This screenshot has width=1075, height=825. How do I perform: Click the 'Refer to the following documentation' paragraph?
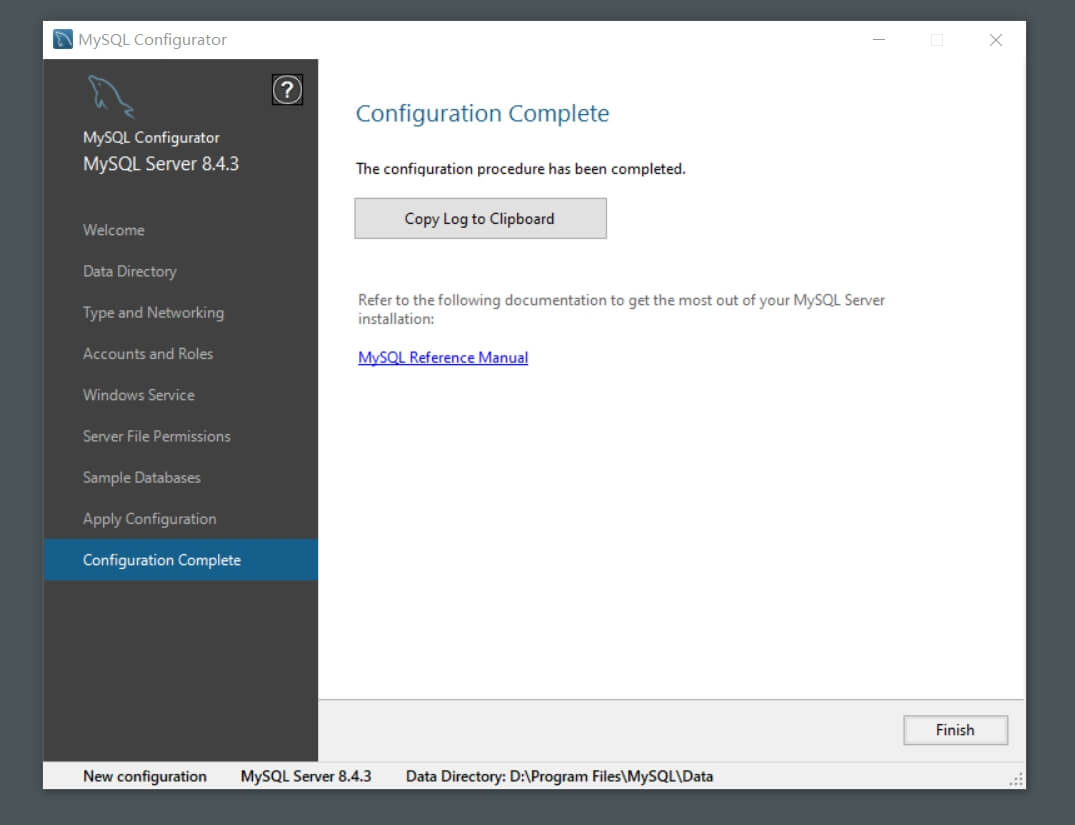pyautogui.click(x=621, y=309)
